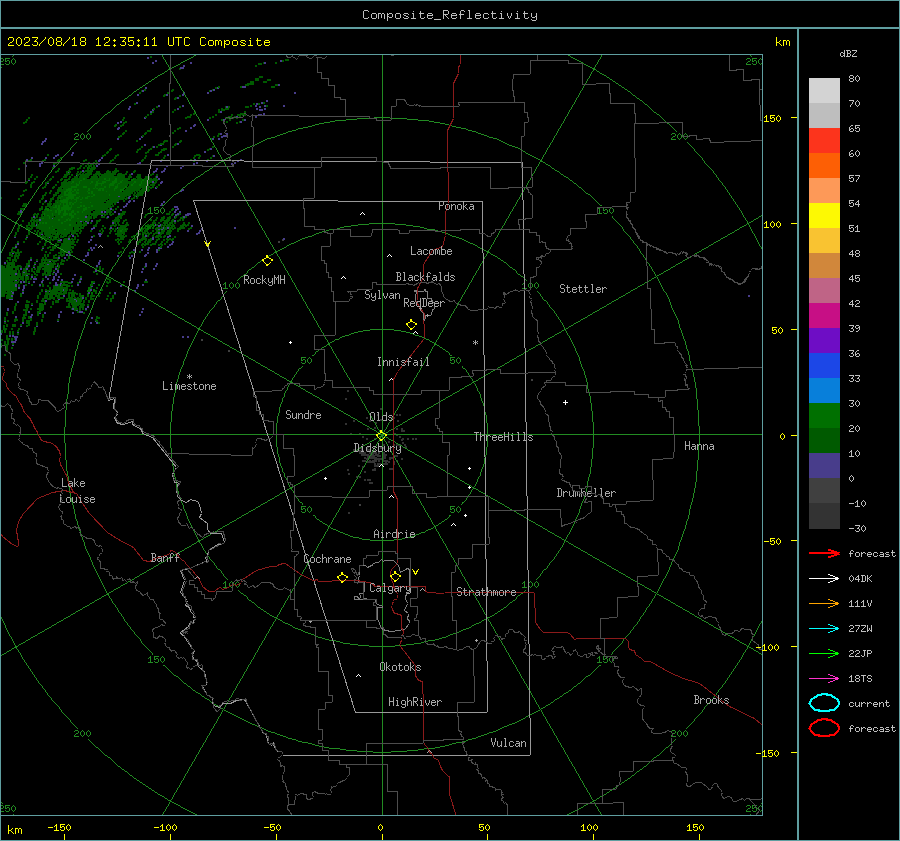Click yellow radar center diamond at Olds
The width and height of the screenshot is (900, 841).
381,436
